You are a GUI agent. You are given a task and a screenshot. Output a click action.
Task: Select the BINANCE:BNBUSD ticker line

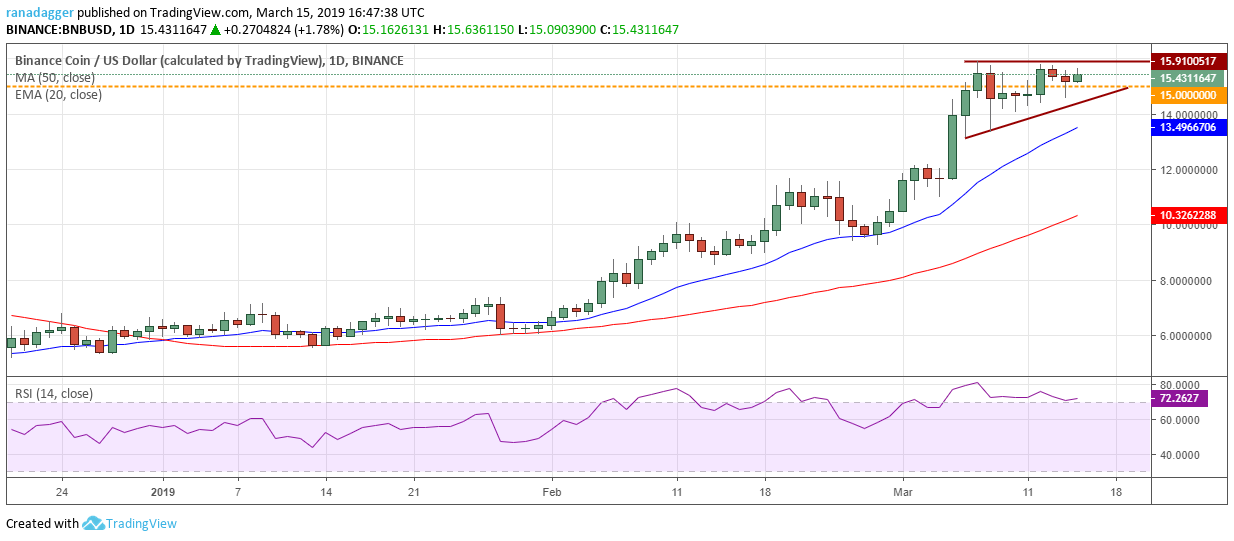[x=342, y=30]
